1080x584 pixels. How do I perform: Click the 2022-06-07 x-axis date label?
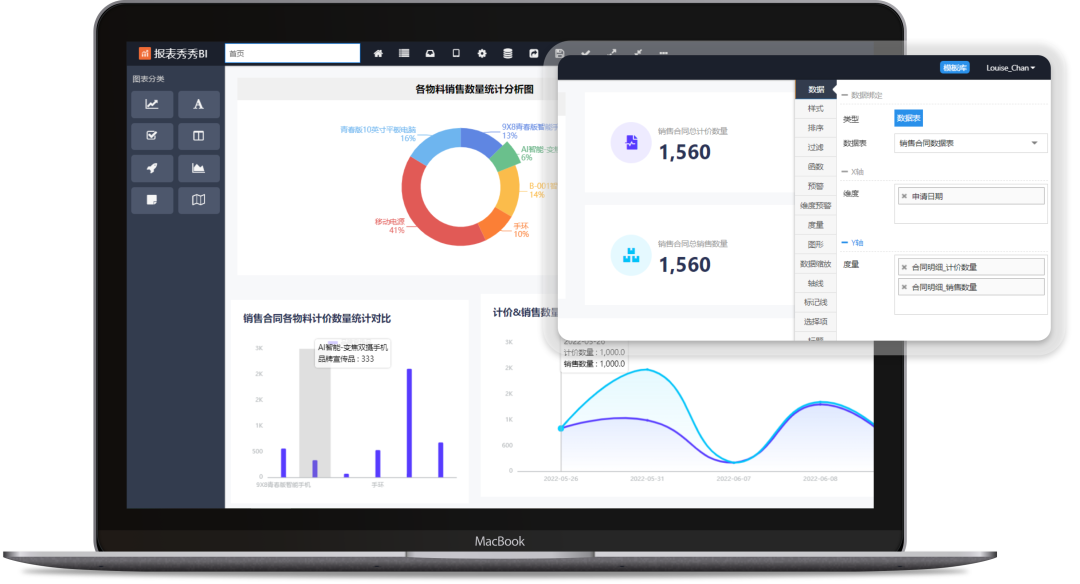pos(734,479)
